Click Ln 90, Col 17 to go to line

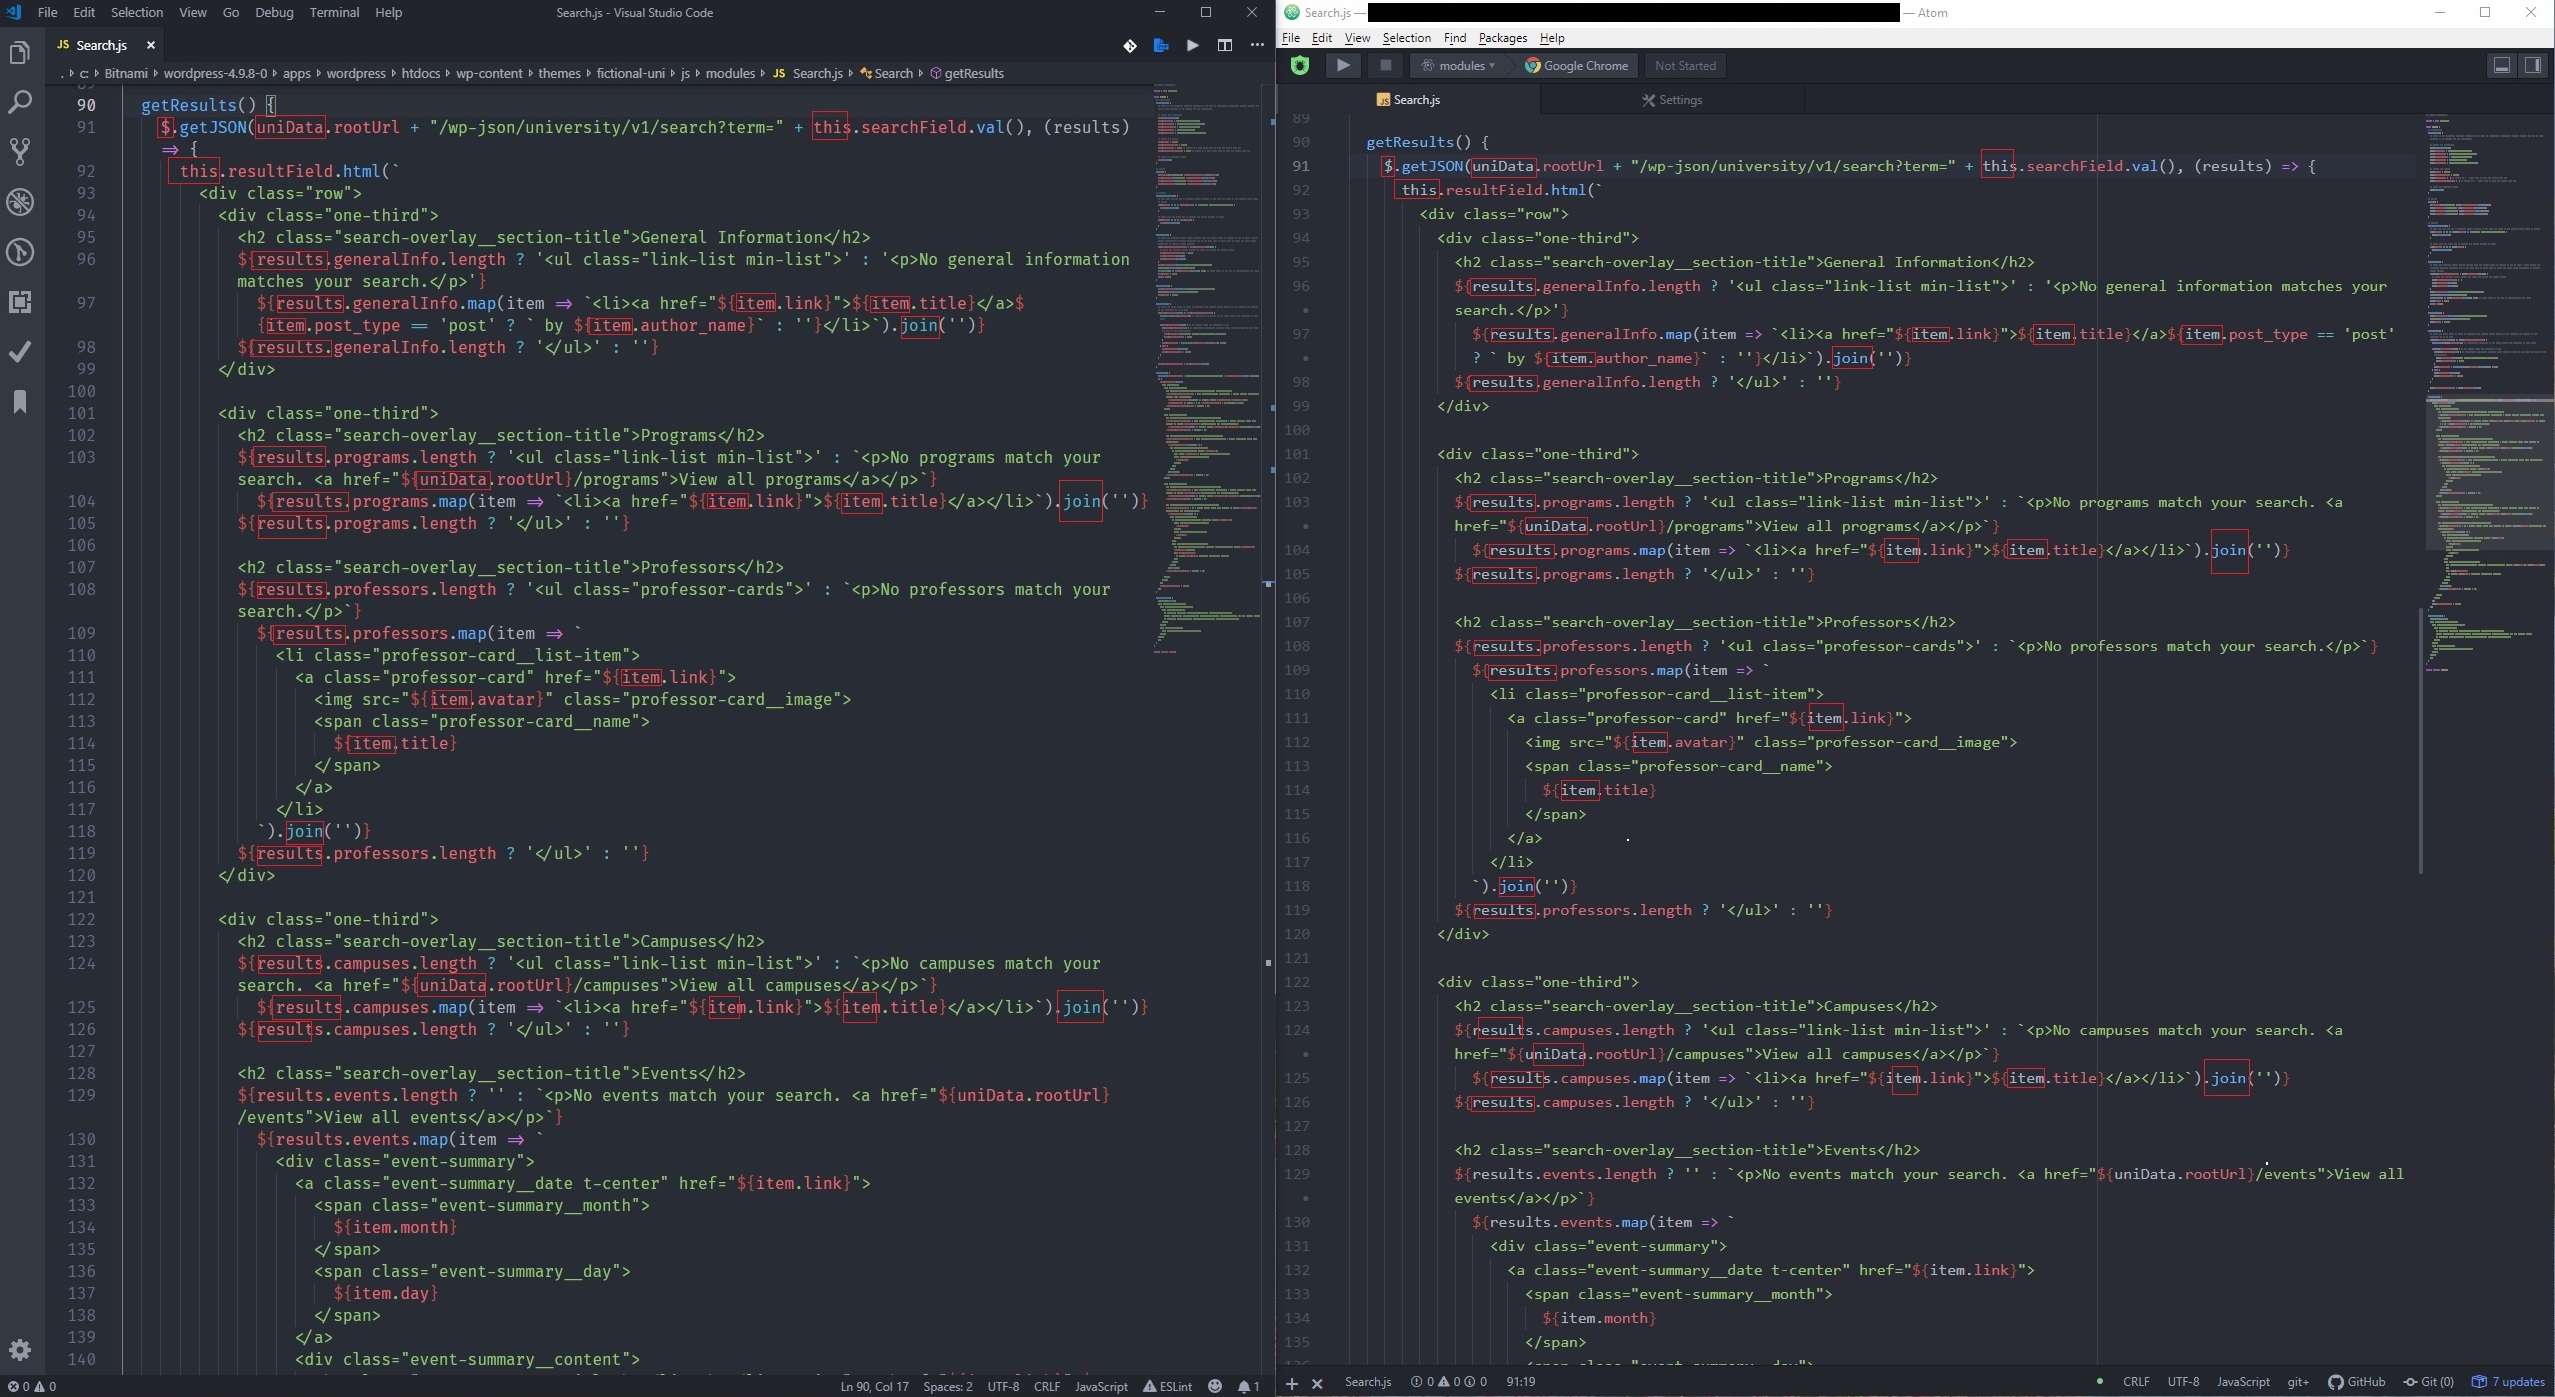(x=874, y=1387)
